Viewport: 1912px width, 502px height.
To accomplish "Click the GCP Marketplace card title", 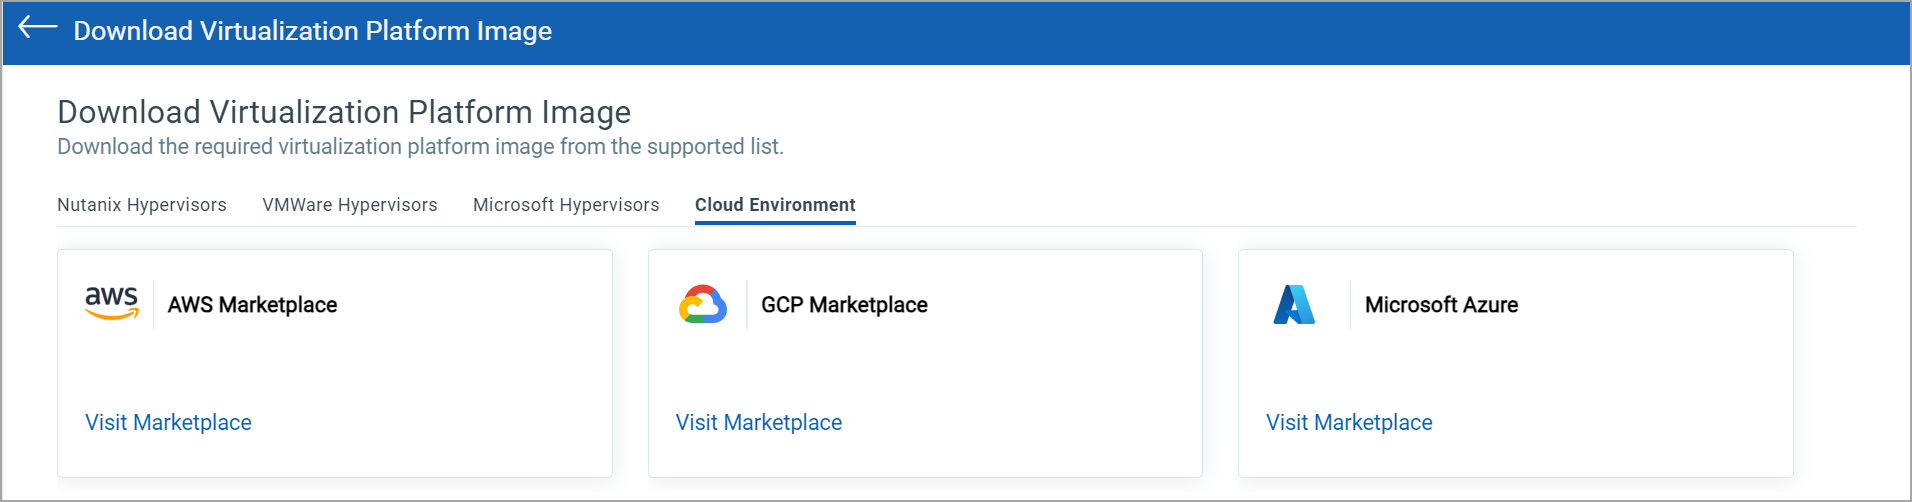I will point(844,305).
